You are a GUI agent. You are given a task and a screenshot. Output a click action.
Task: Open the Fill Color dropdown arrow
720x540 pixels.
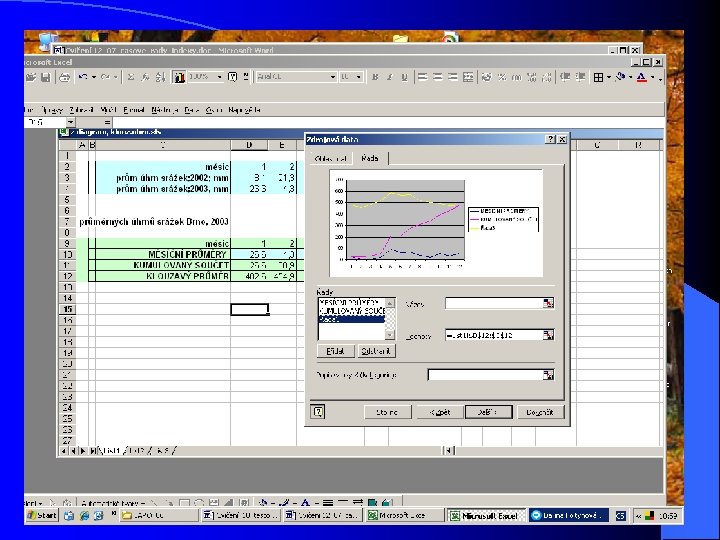pyautogui.click(x=630, y=77)
